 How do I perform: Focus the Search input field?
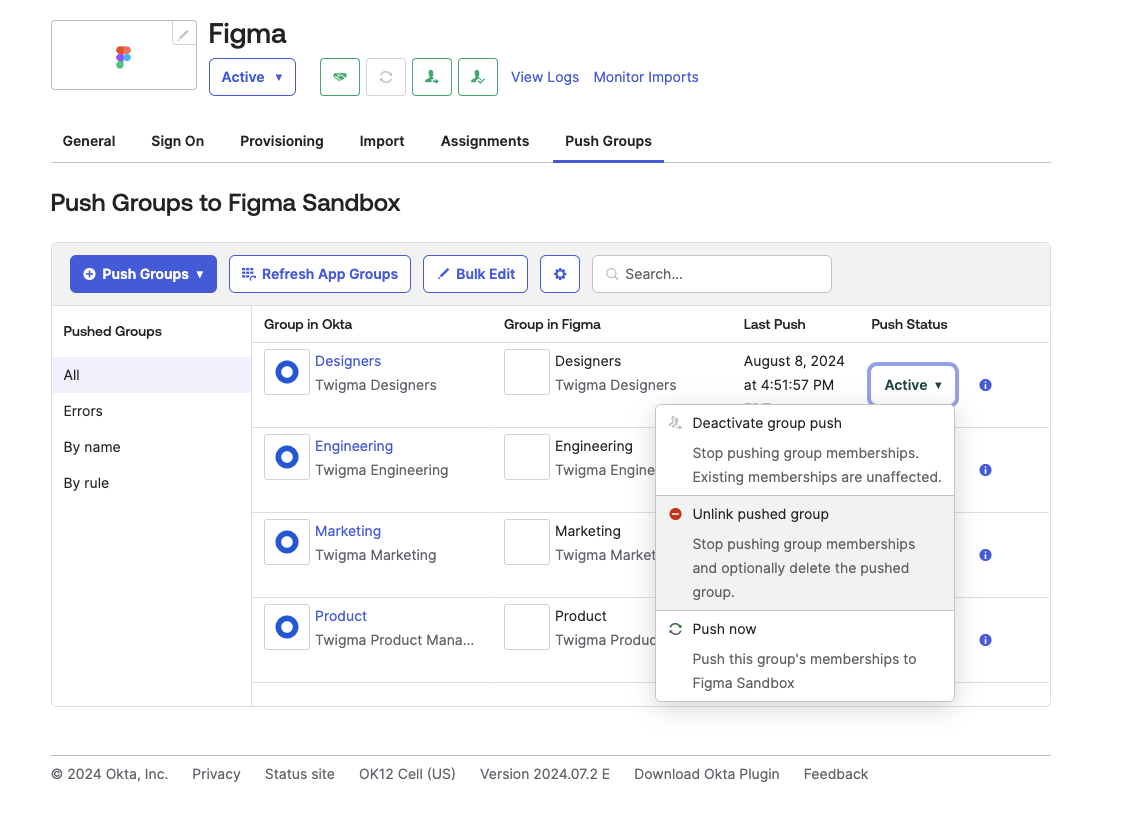tap(712, 274)
